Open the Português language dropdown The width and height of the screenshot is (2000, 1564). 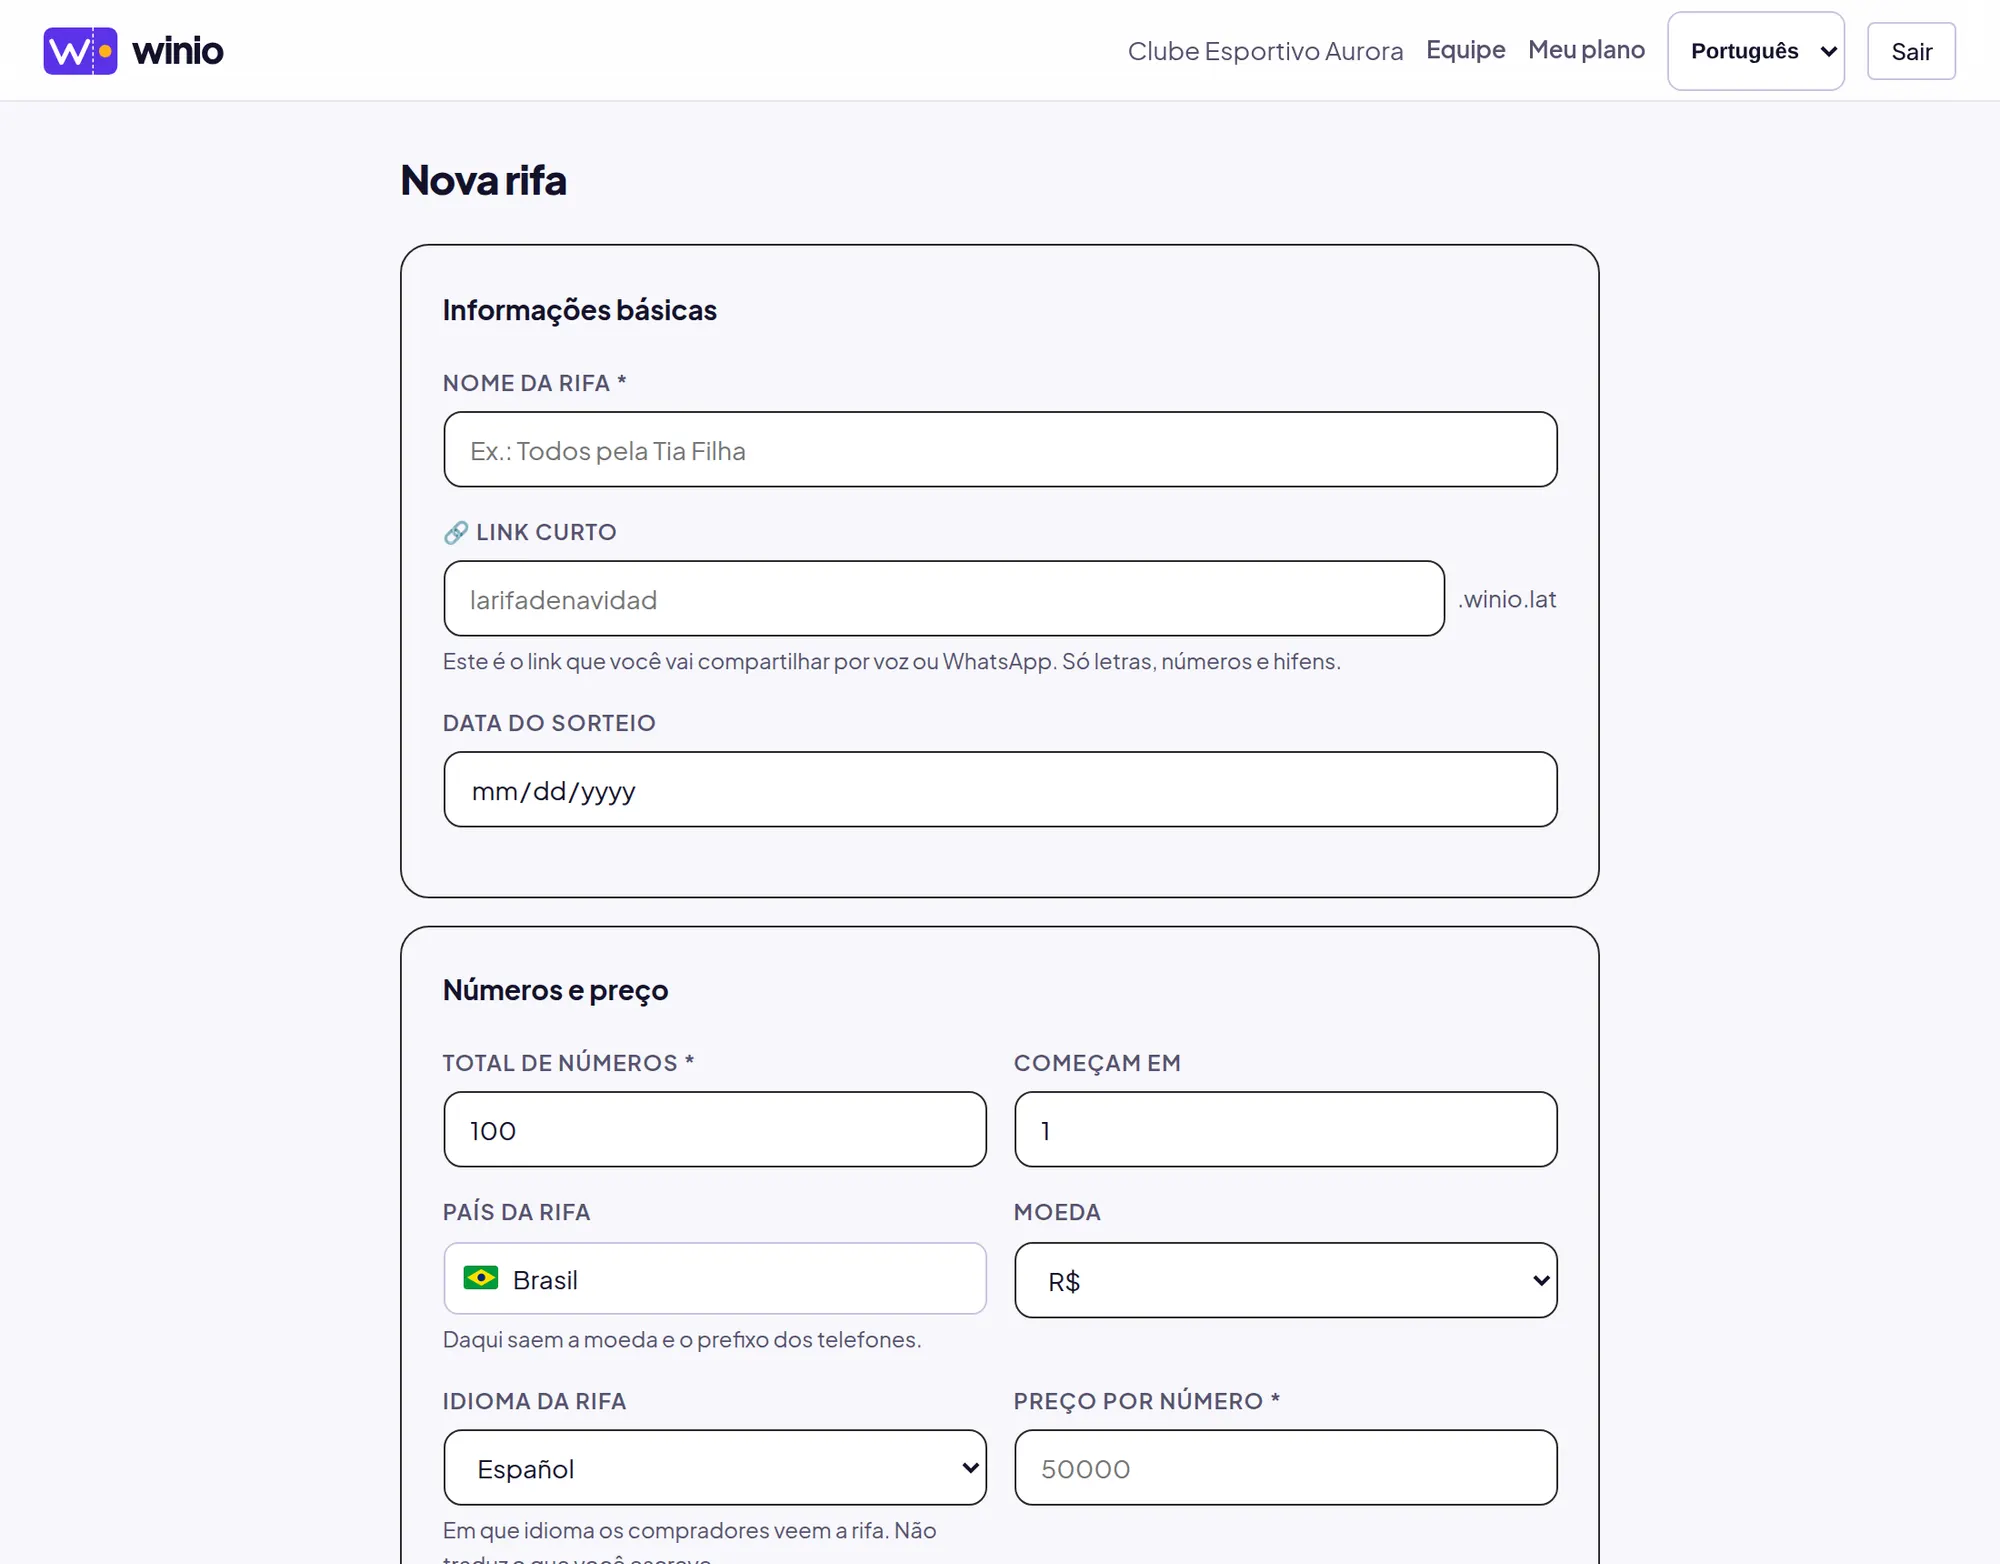pos(1755,51)
